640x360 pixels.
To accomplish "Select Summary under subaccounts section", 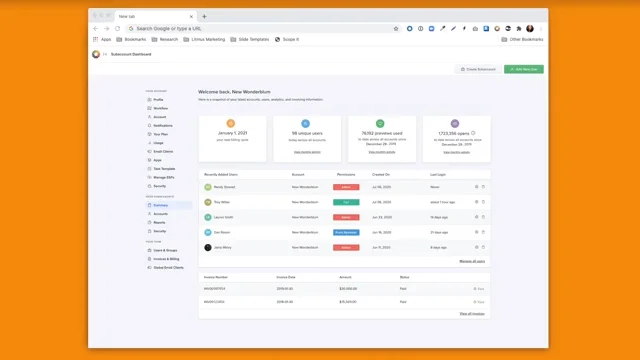I will tap(169, 205).
